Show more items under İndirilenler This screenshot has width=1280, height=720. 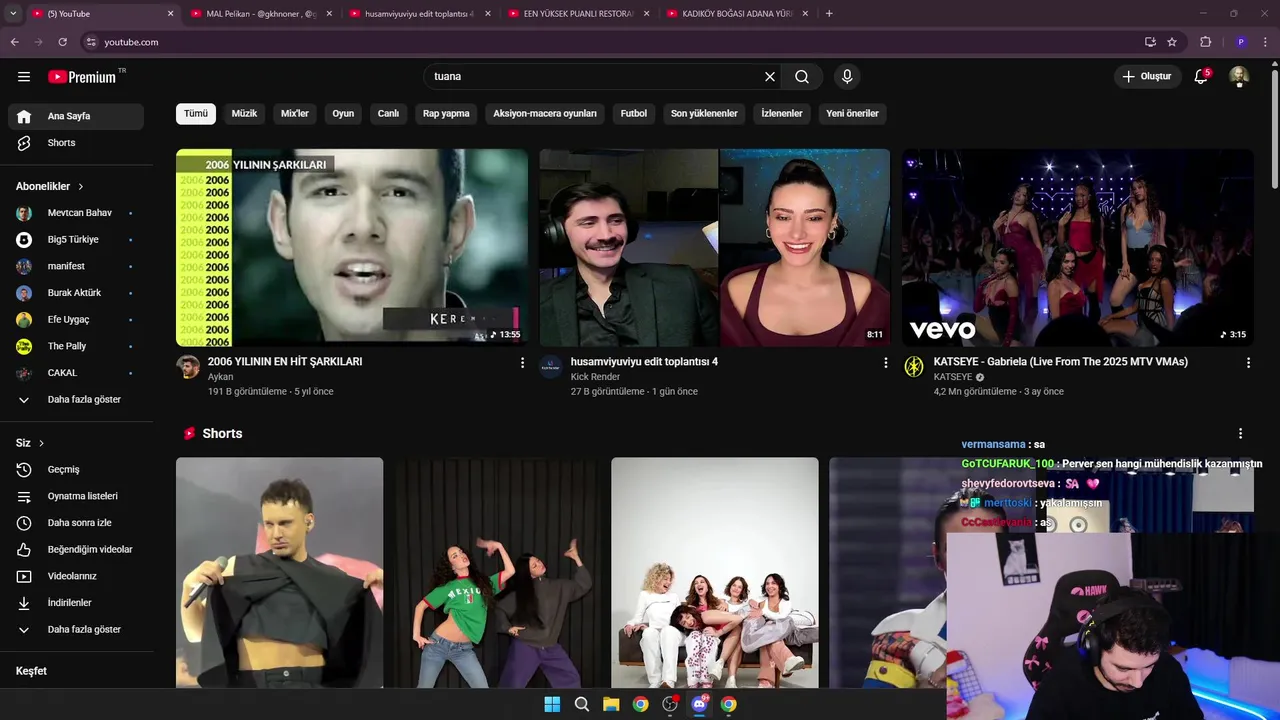(x=76, y=630)
